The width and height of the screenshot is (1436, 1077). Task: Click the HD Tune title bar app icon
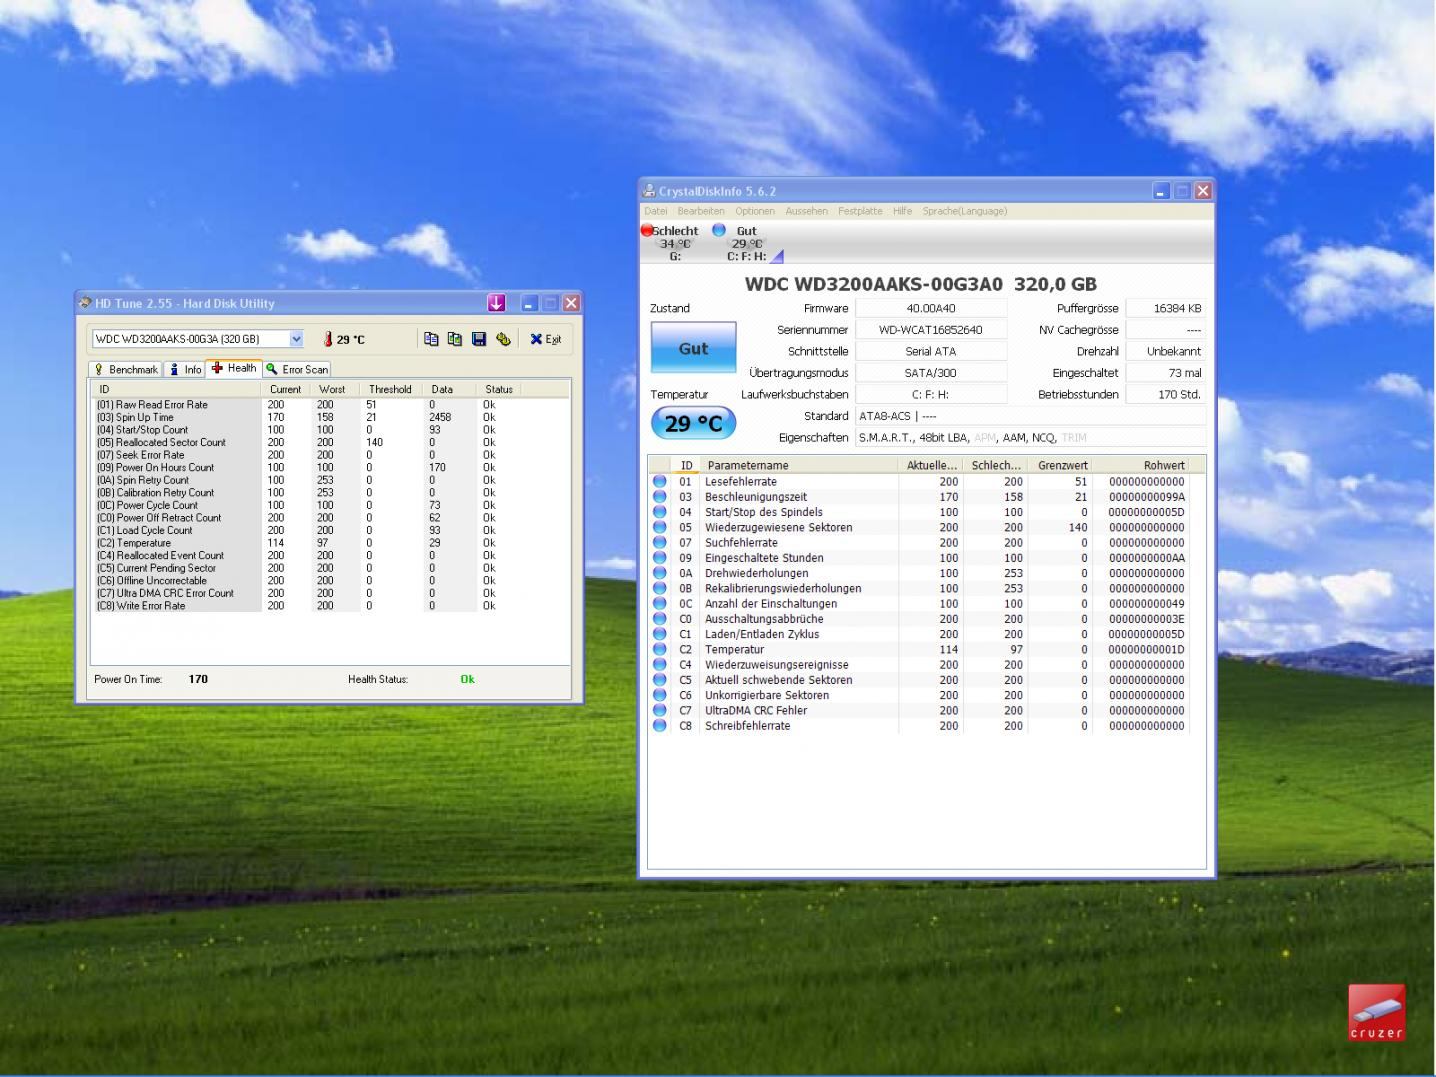tap(86, 303)
